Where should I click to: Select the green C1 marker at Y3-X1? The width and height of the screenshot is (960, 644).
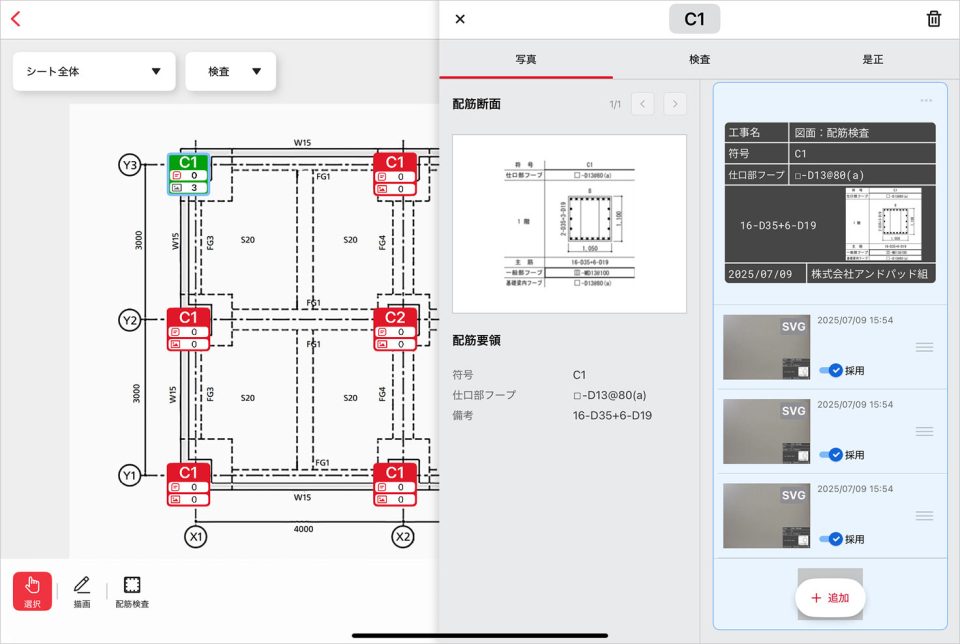click(189, 174)
